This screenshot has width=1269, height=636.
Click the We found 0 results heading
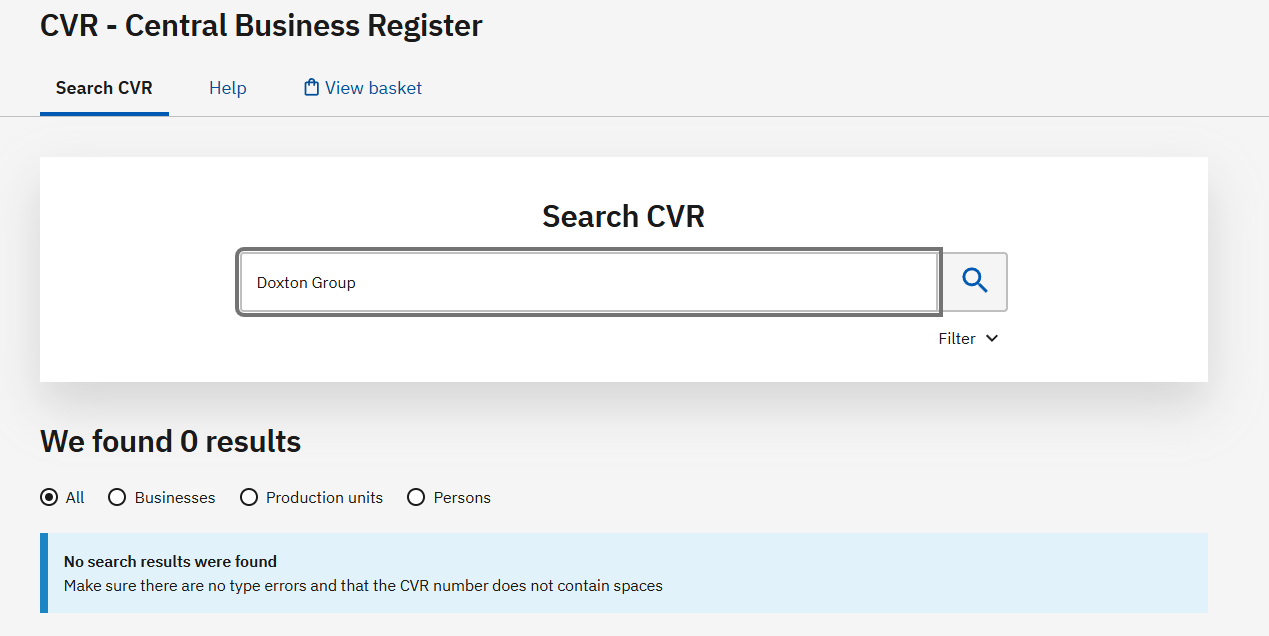point(170,441)
